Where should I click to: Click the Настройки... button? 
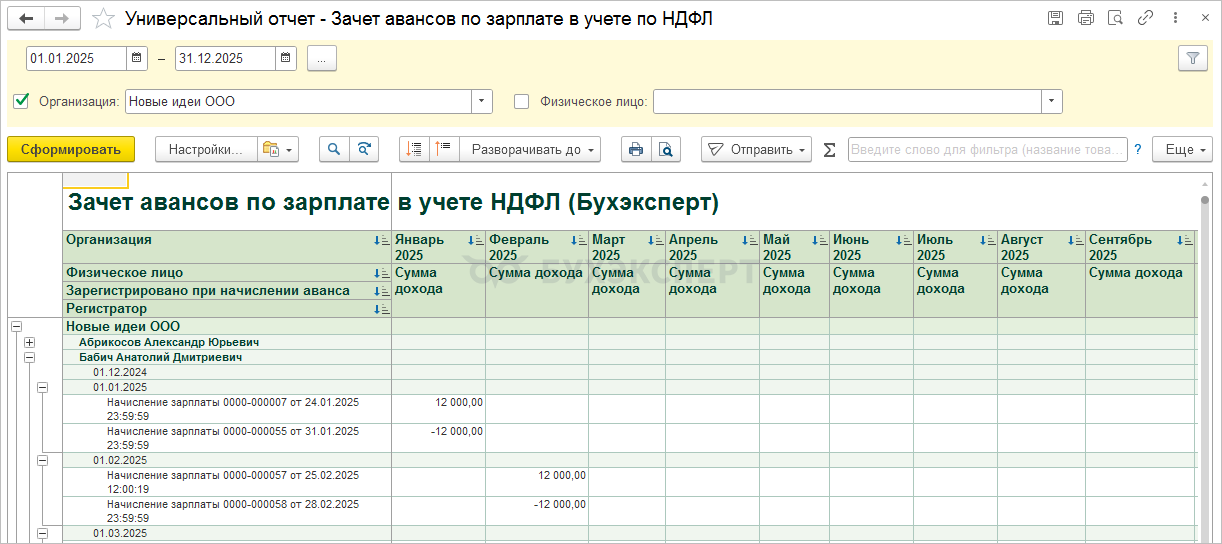(206, 150)
